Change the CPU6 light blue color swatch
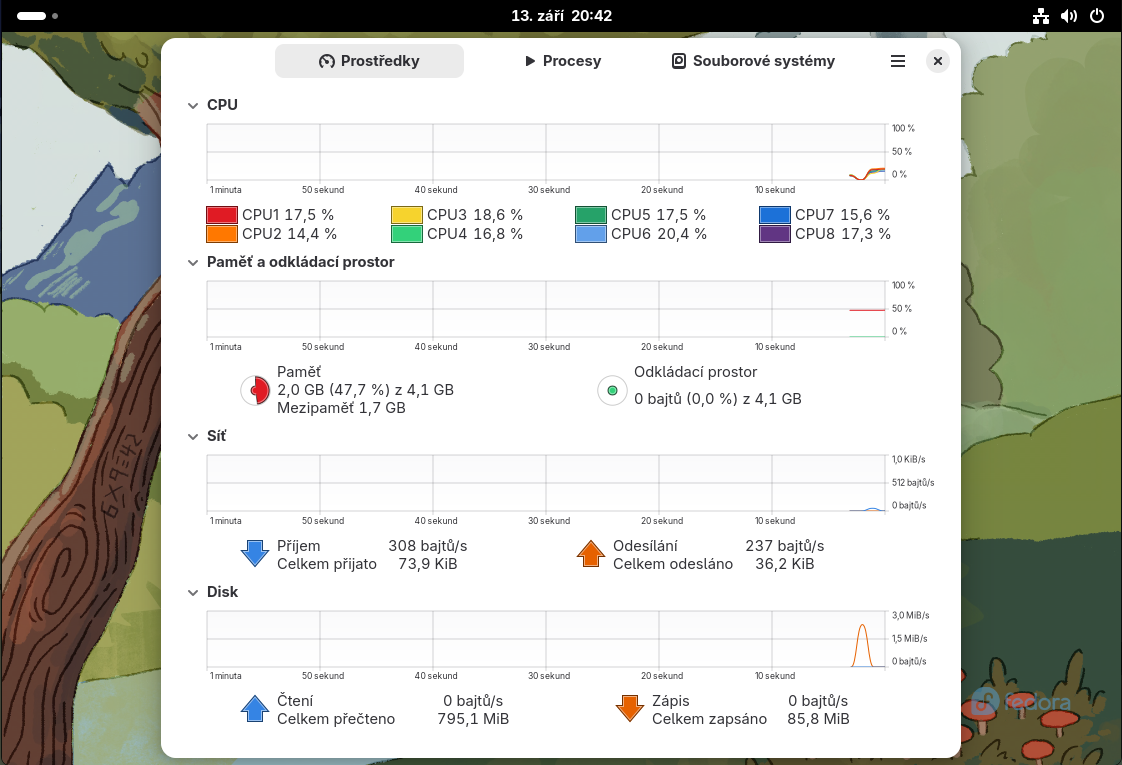Screen dimensions: 1122x765 click(591, 234)
